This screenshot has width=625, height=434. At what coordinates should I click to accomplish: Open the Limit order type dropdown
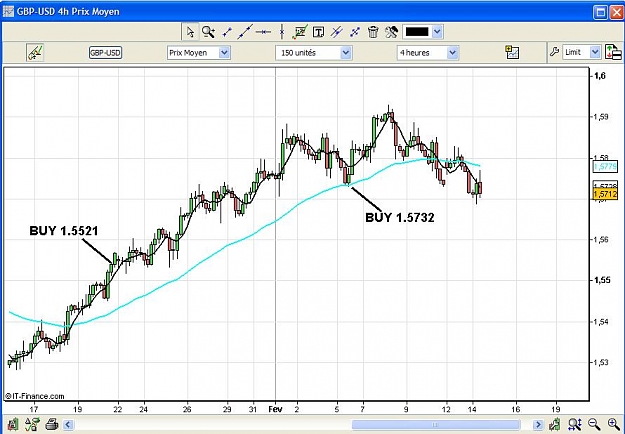click(x=581, y=52)
